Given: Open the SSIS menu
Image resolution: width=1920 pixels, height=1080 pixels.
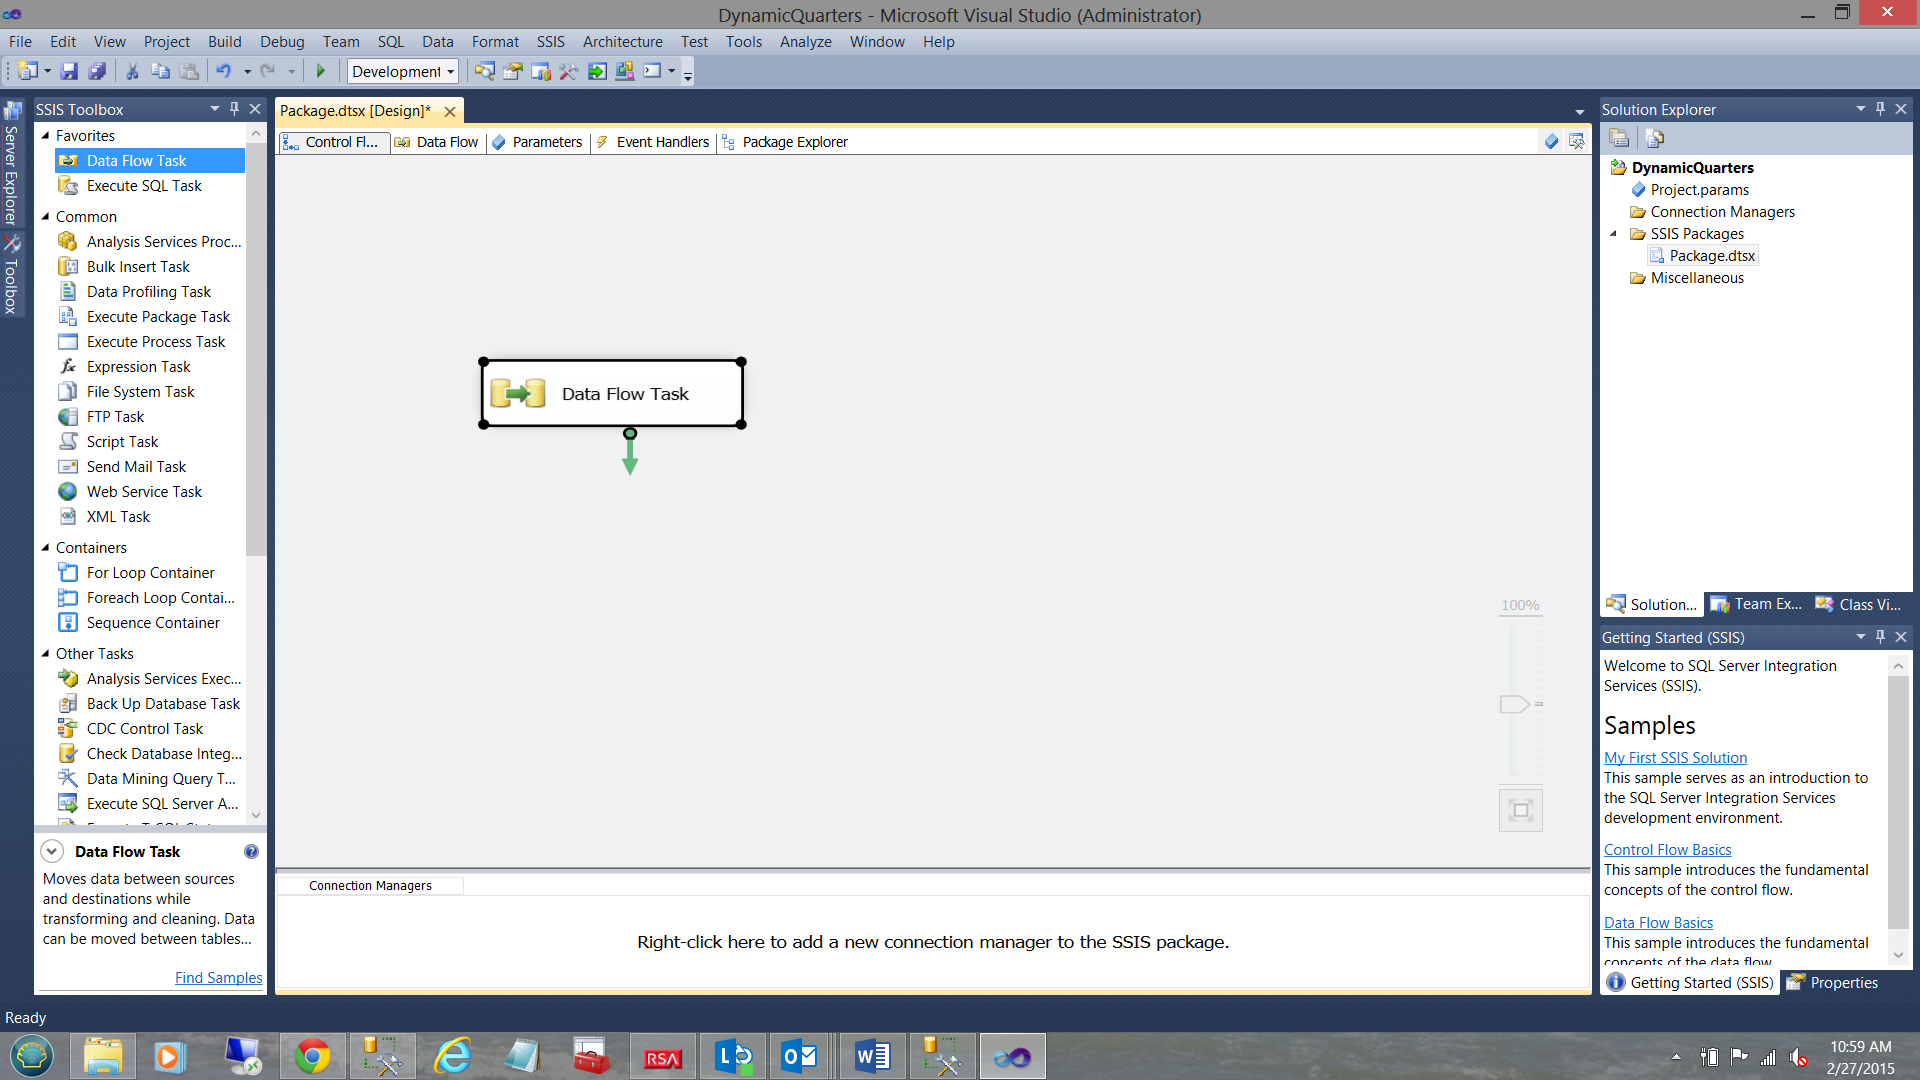Looking at the screenshot, I should [550, 42].
